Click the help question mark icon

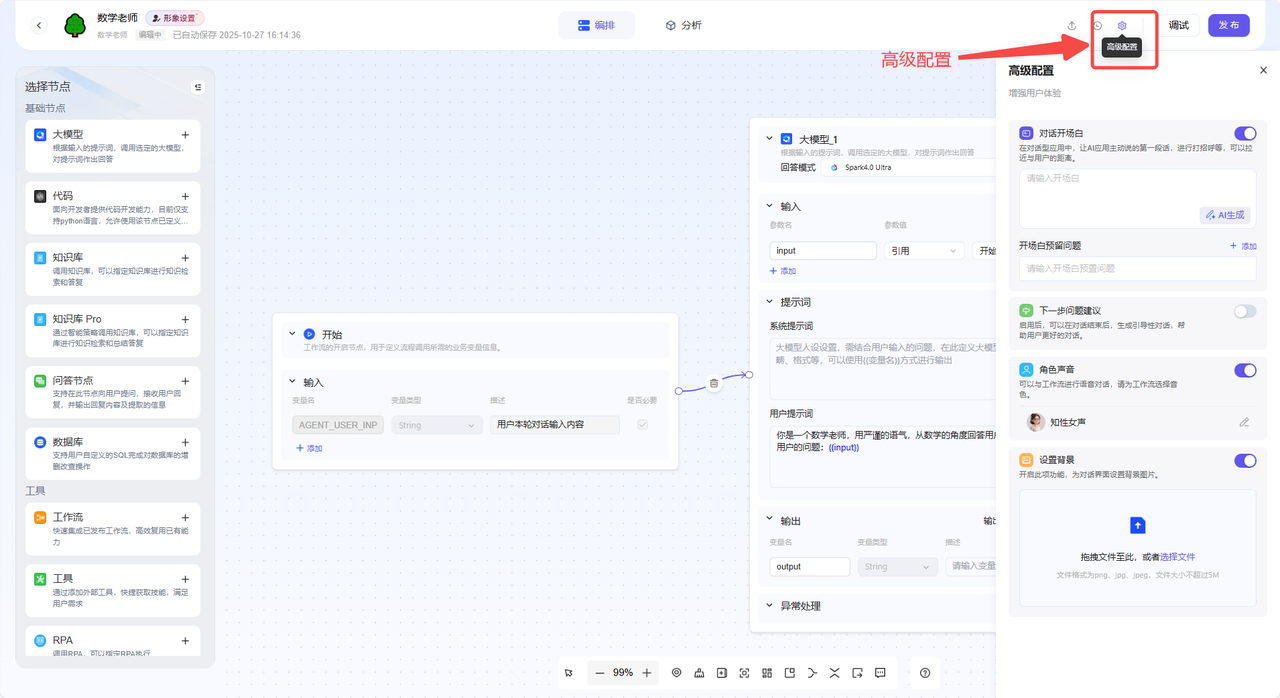click(925, 673)
